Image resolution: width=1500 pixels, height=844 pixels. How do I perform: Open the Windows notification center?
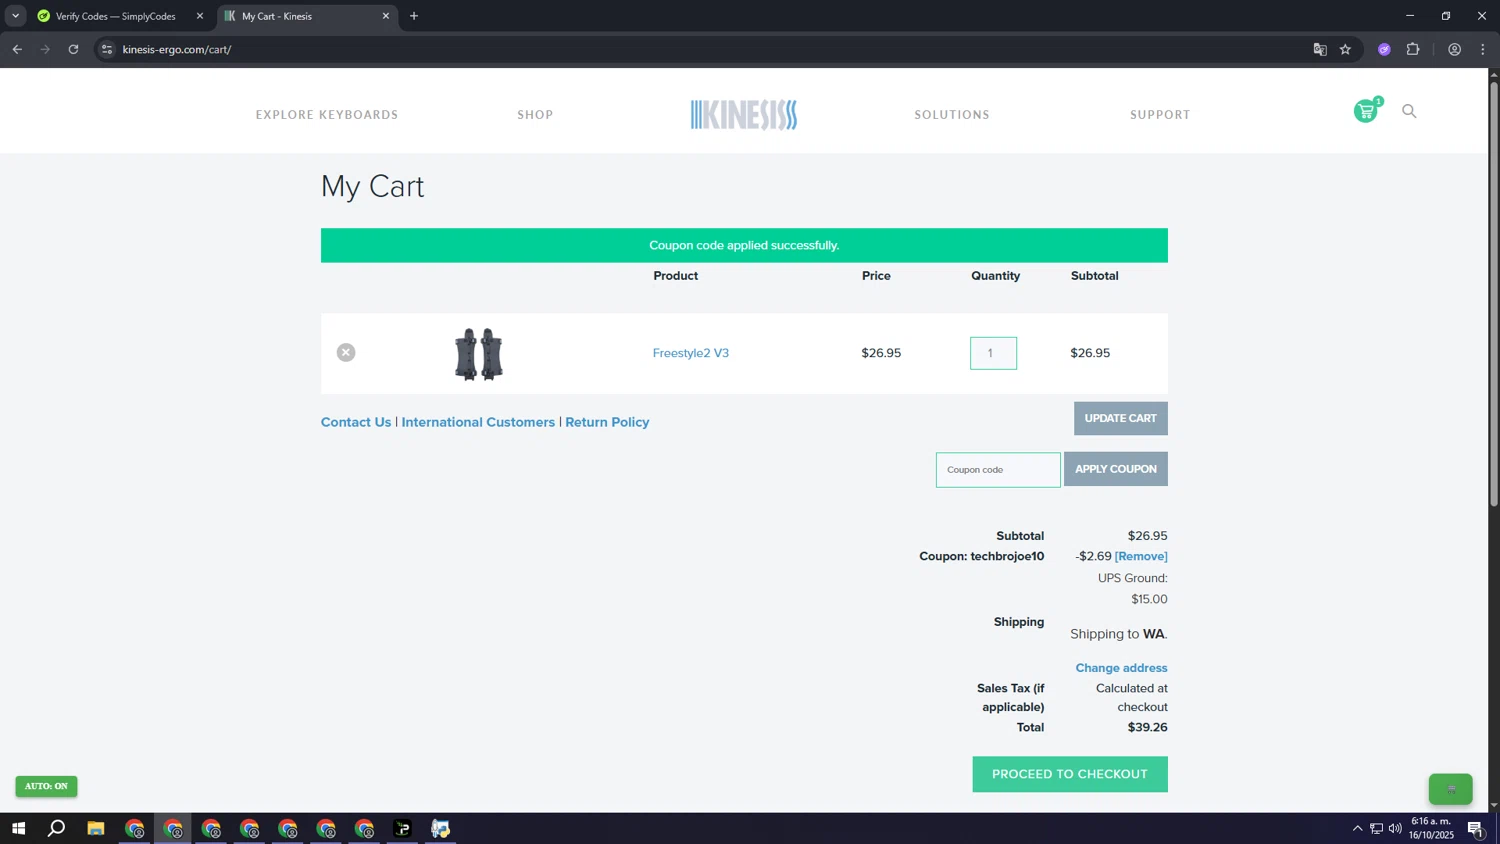1476,828
